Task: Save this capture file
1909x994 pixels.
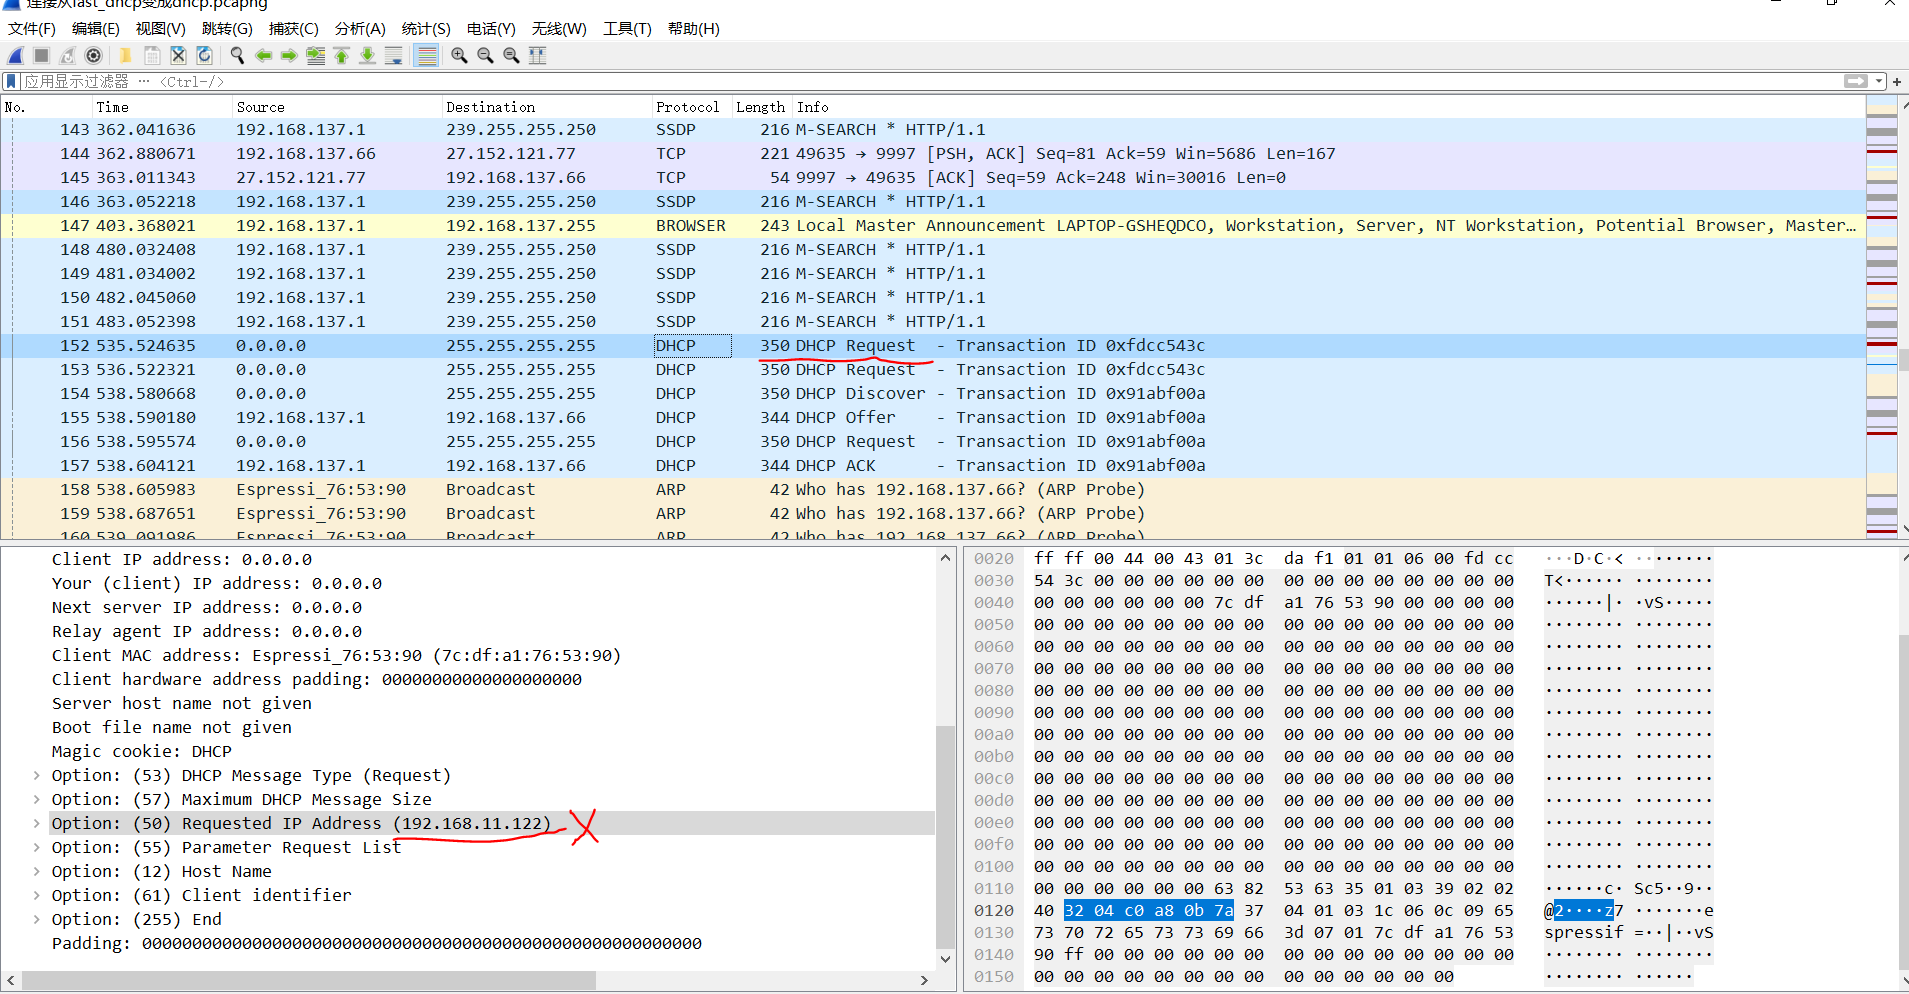Action: (x=152, y=56)
